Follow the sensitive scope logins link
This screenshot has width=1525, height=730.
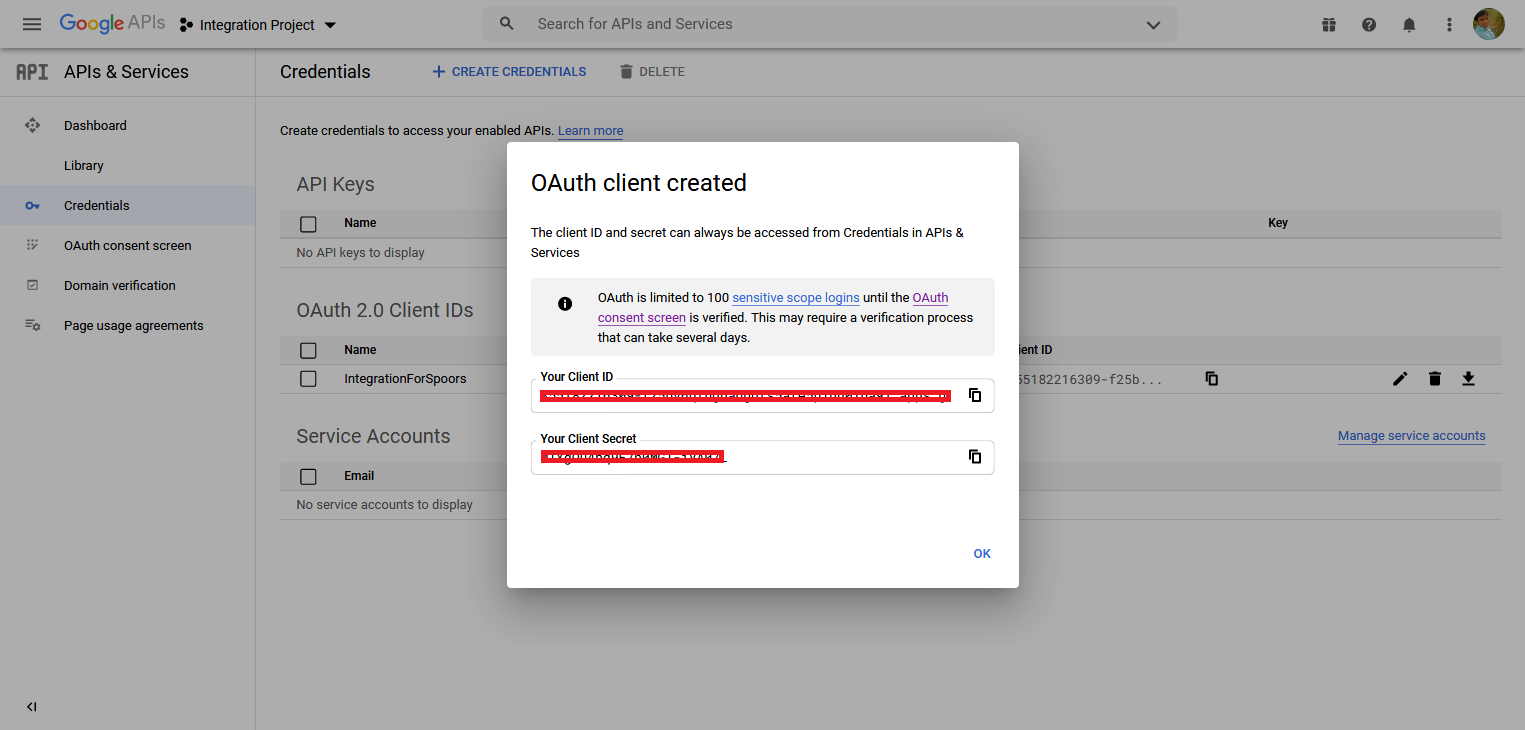coord(795,298)
